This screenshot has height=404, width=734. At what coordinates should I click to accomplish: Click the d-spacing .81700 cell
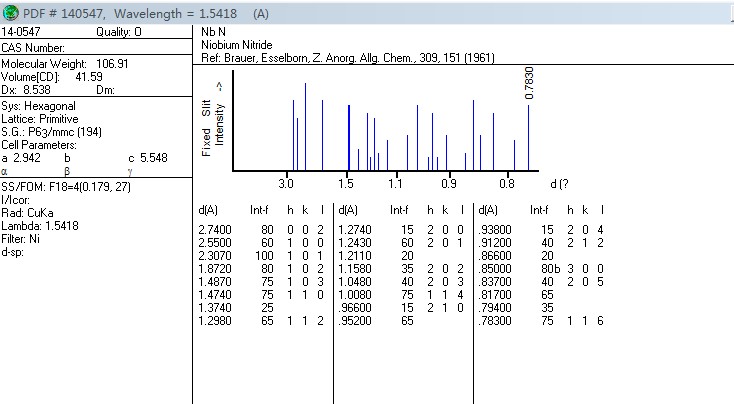coord(495,295)
